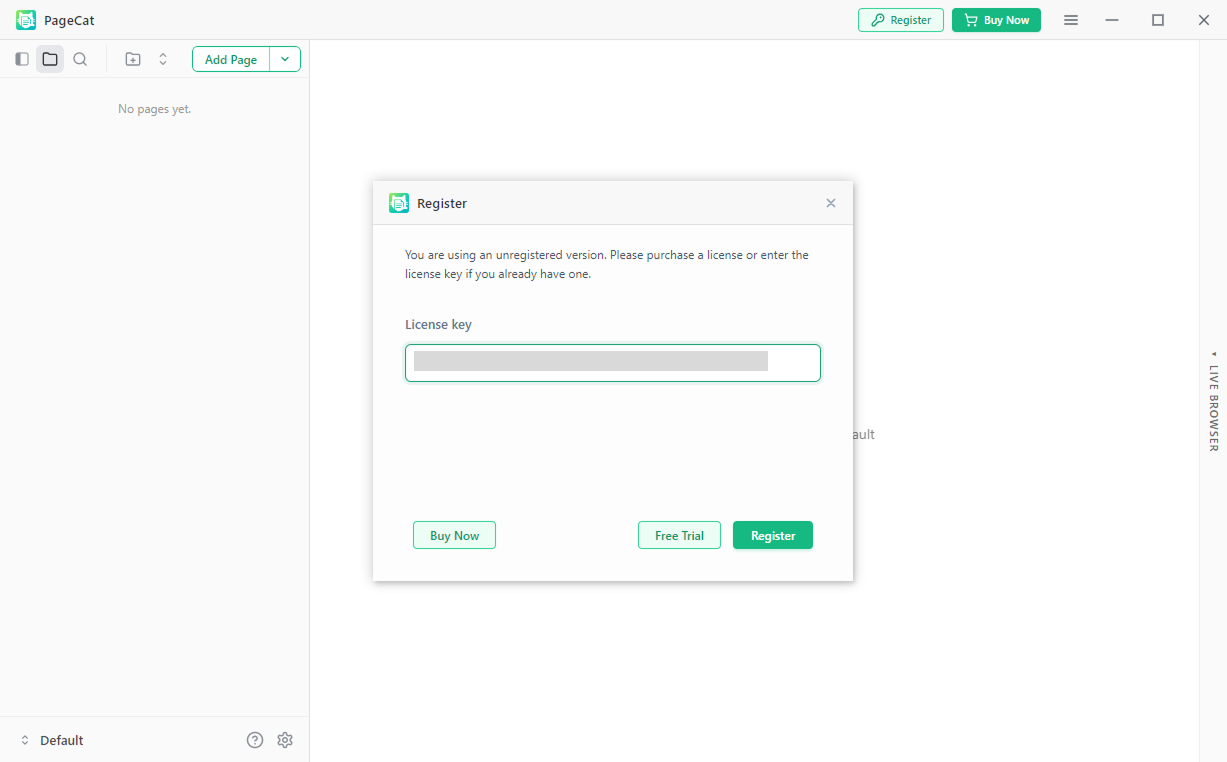
Task: Close the Register dialog
Action: 831,203
